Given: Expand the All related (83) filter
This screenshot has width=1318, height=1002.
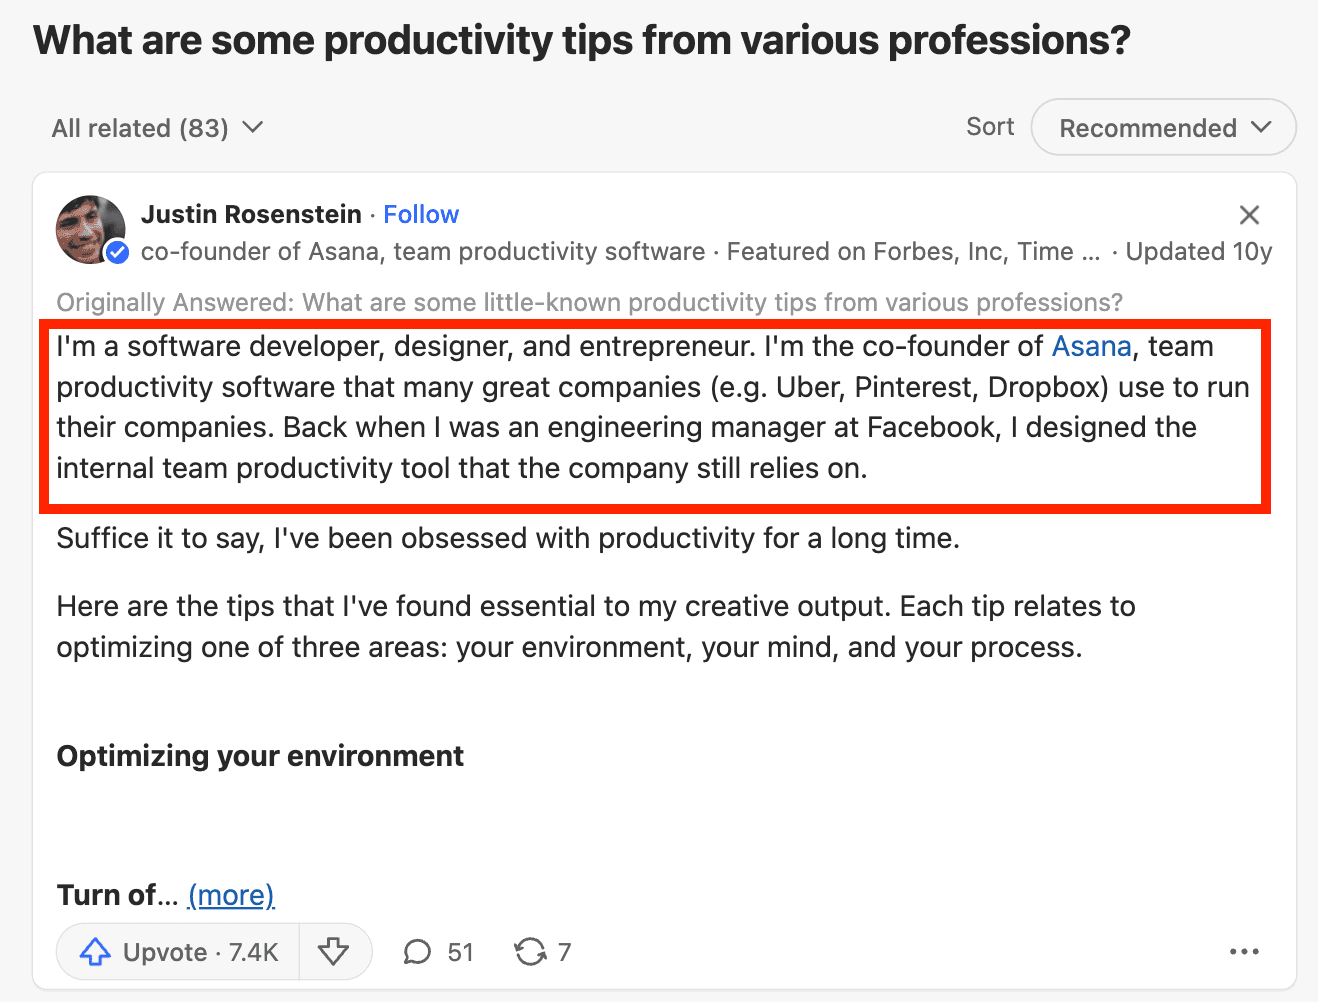Looking at the screenshot, I should point(157,128).
